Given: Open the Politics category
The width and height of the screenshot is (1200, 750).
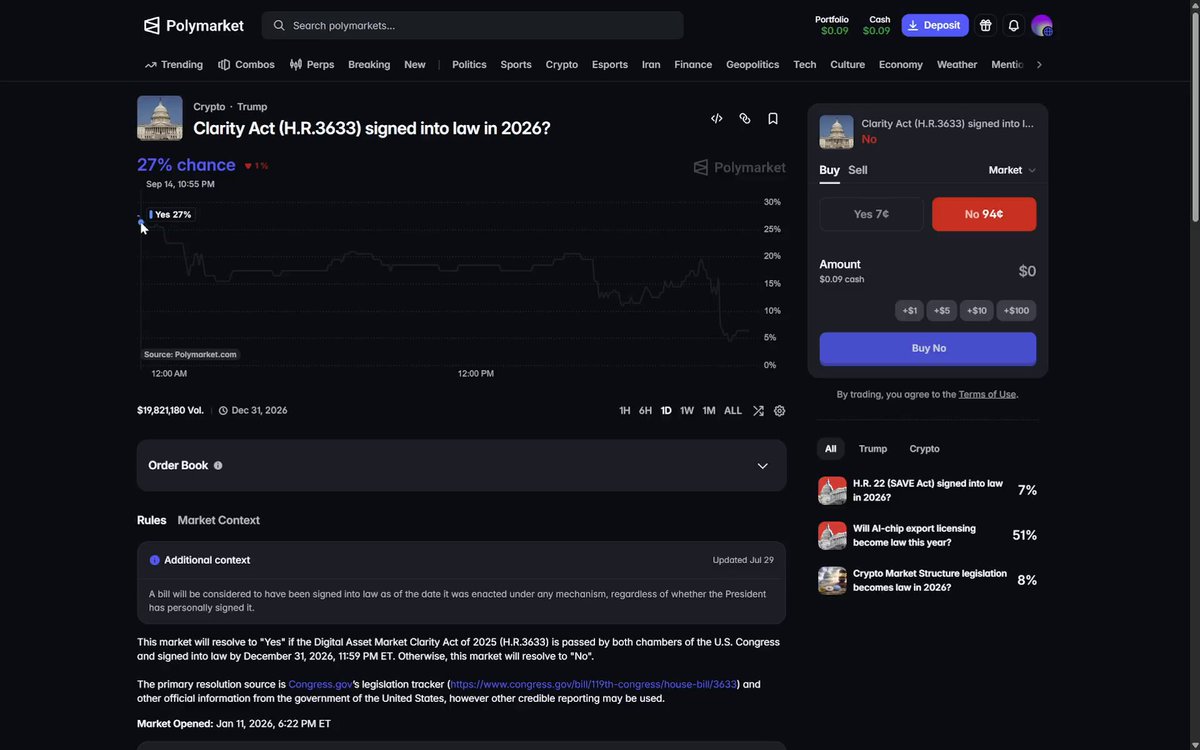Looking at the screenshot, I should point(469,65).
